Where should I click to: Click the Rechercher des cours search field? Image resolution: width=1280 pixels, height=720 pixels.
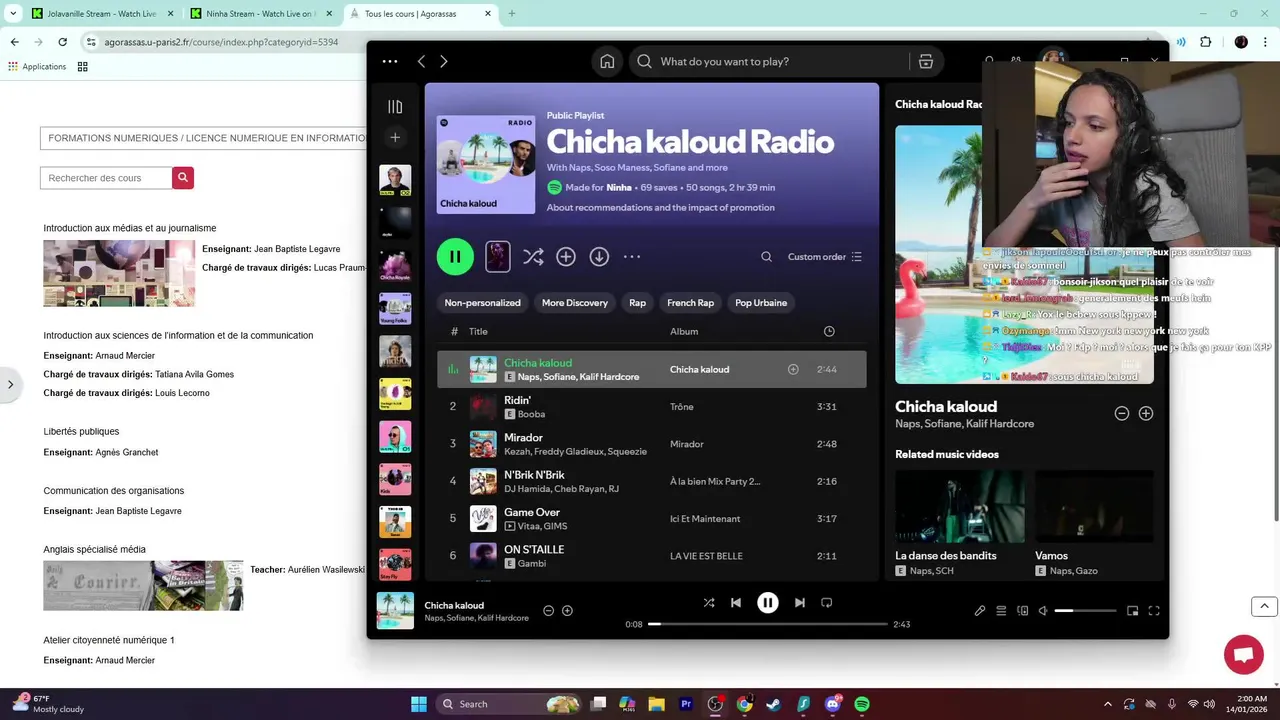tap(106, 178)
